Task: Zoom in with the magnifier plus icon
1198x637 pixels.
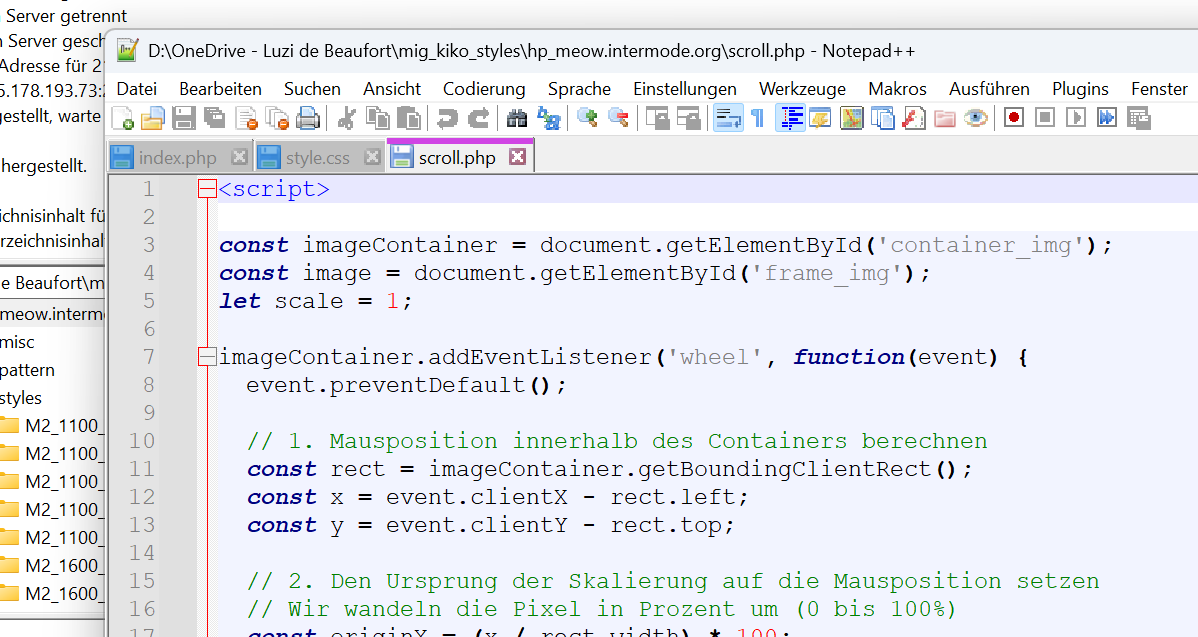Action: pos(588,118)
